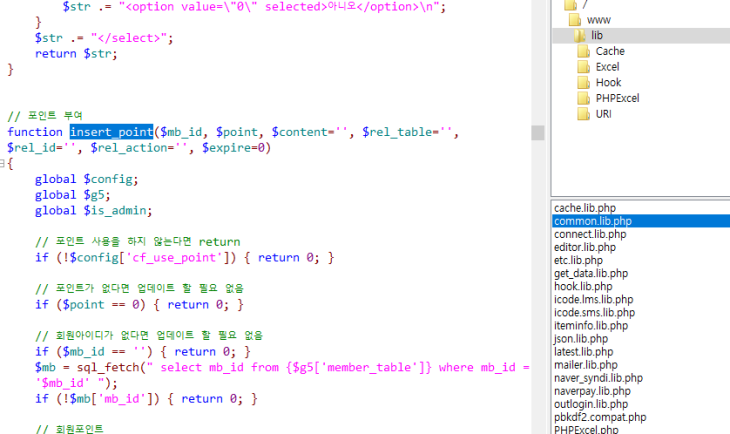This screenshot has width=730, height=434.
Task: Select the www folder label in tree
Action: (600, 19)
